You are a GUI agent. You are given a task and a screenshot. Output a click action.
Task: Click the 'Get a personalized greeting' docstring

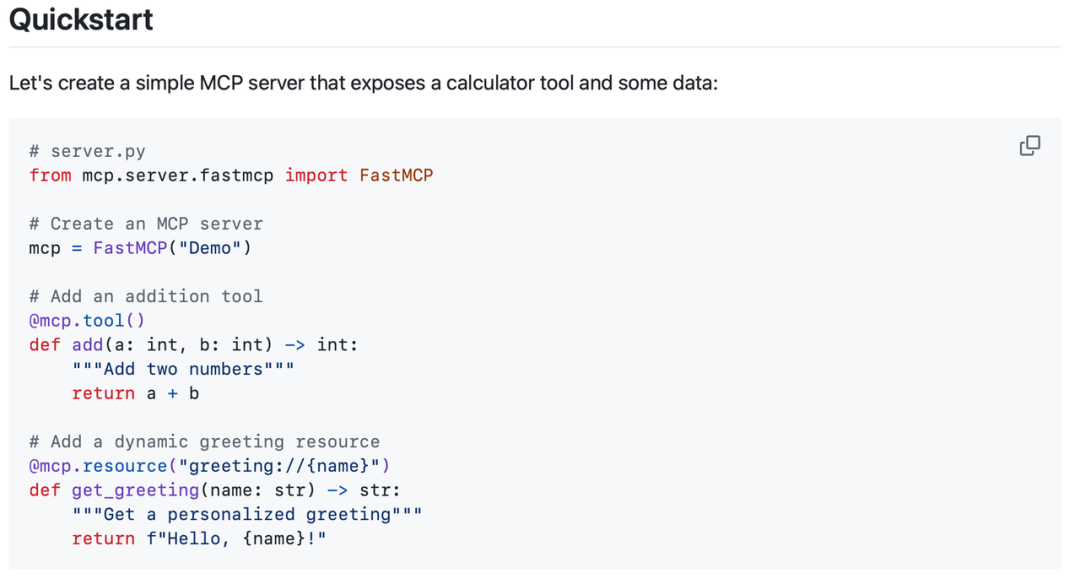247,514
